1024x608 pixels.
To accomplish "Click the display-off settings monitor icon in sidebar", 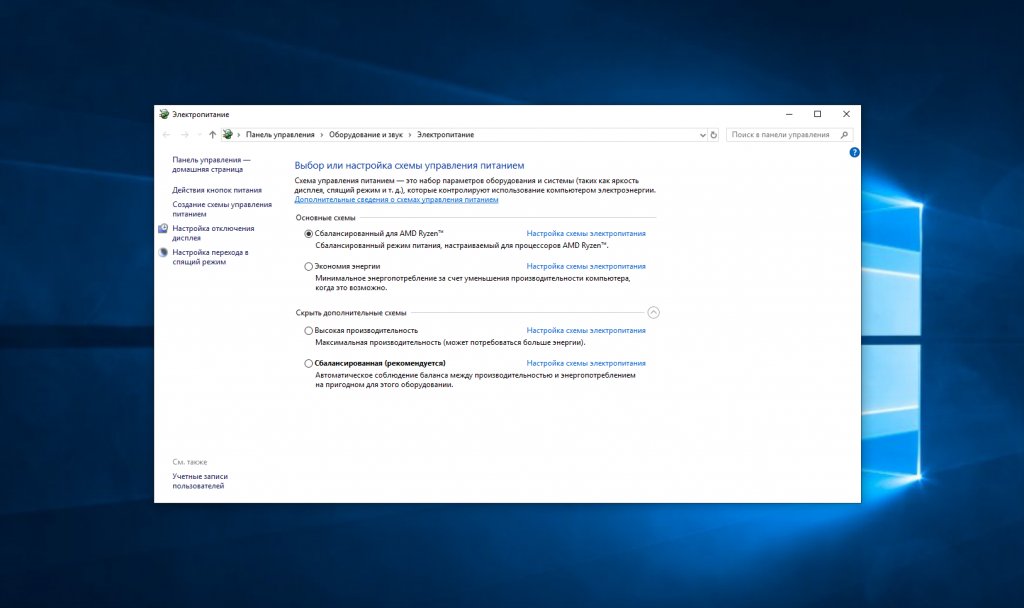I will click(163, 229).
